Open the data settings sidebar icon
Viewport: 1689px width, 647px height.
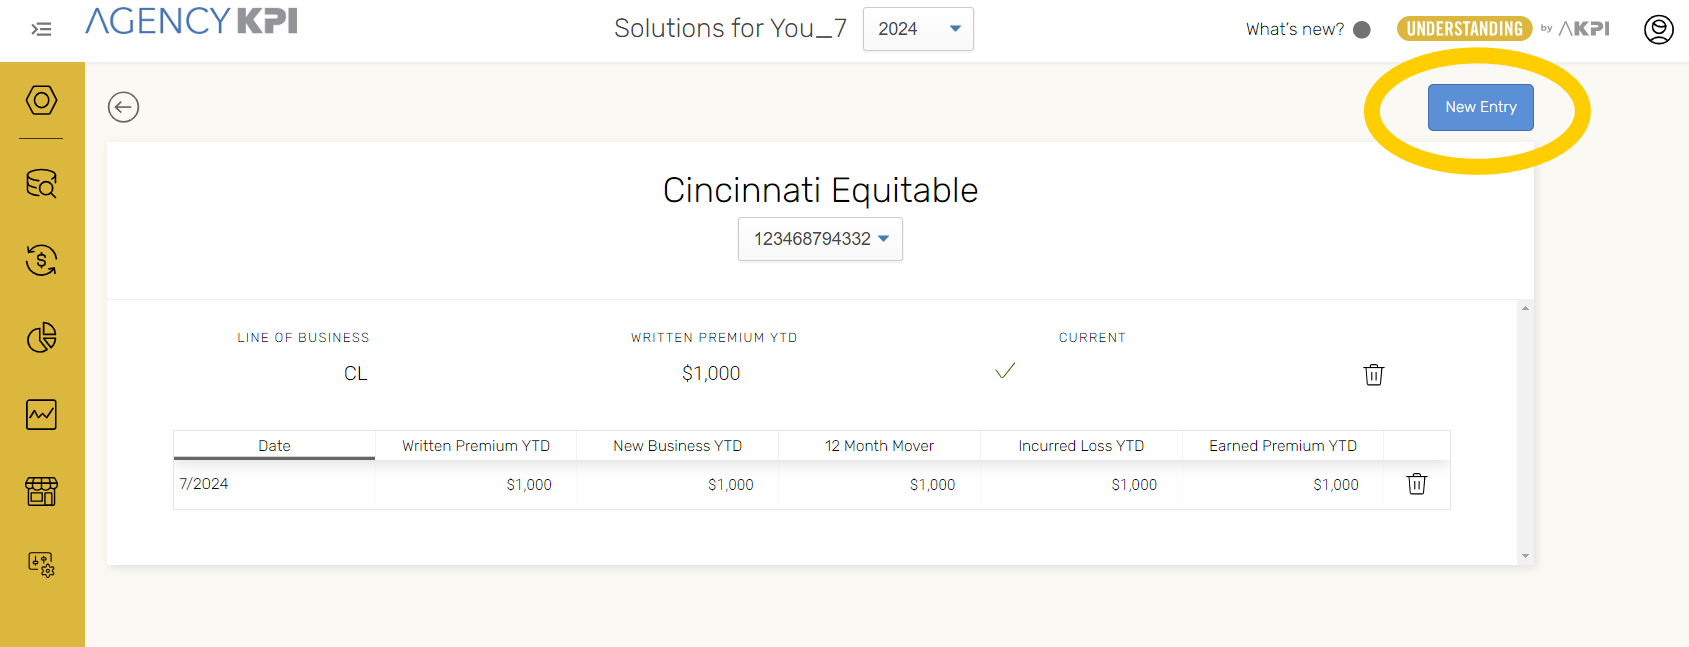coord(41,564)
